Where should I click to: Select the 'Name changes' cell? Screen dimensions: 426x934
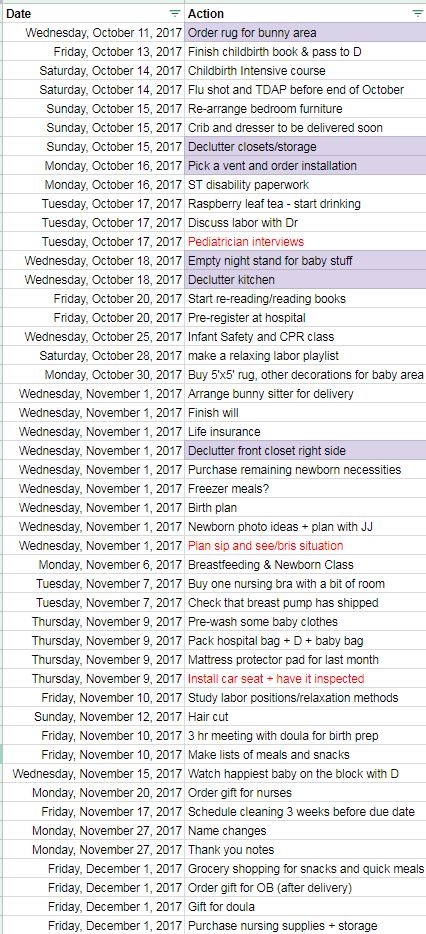(x=305, y=831)
